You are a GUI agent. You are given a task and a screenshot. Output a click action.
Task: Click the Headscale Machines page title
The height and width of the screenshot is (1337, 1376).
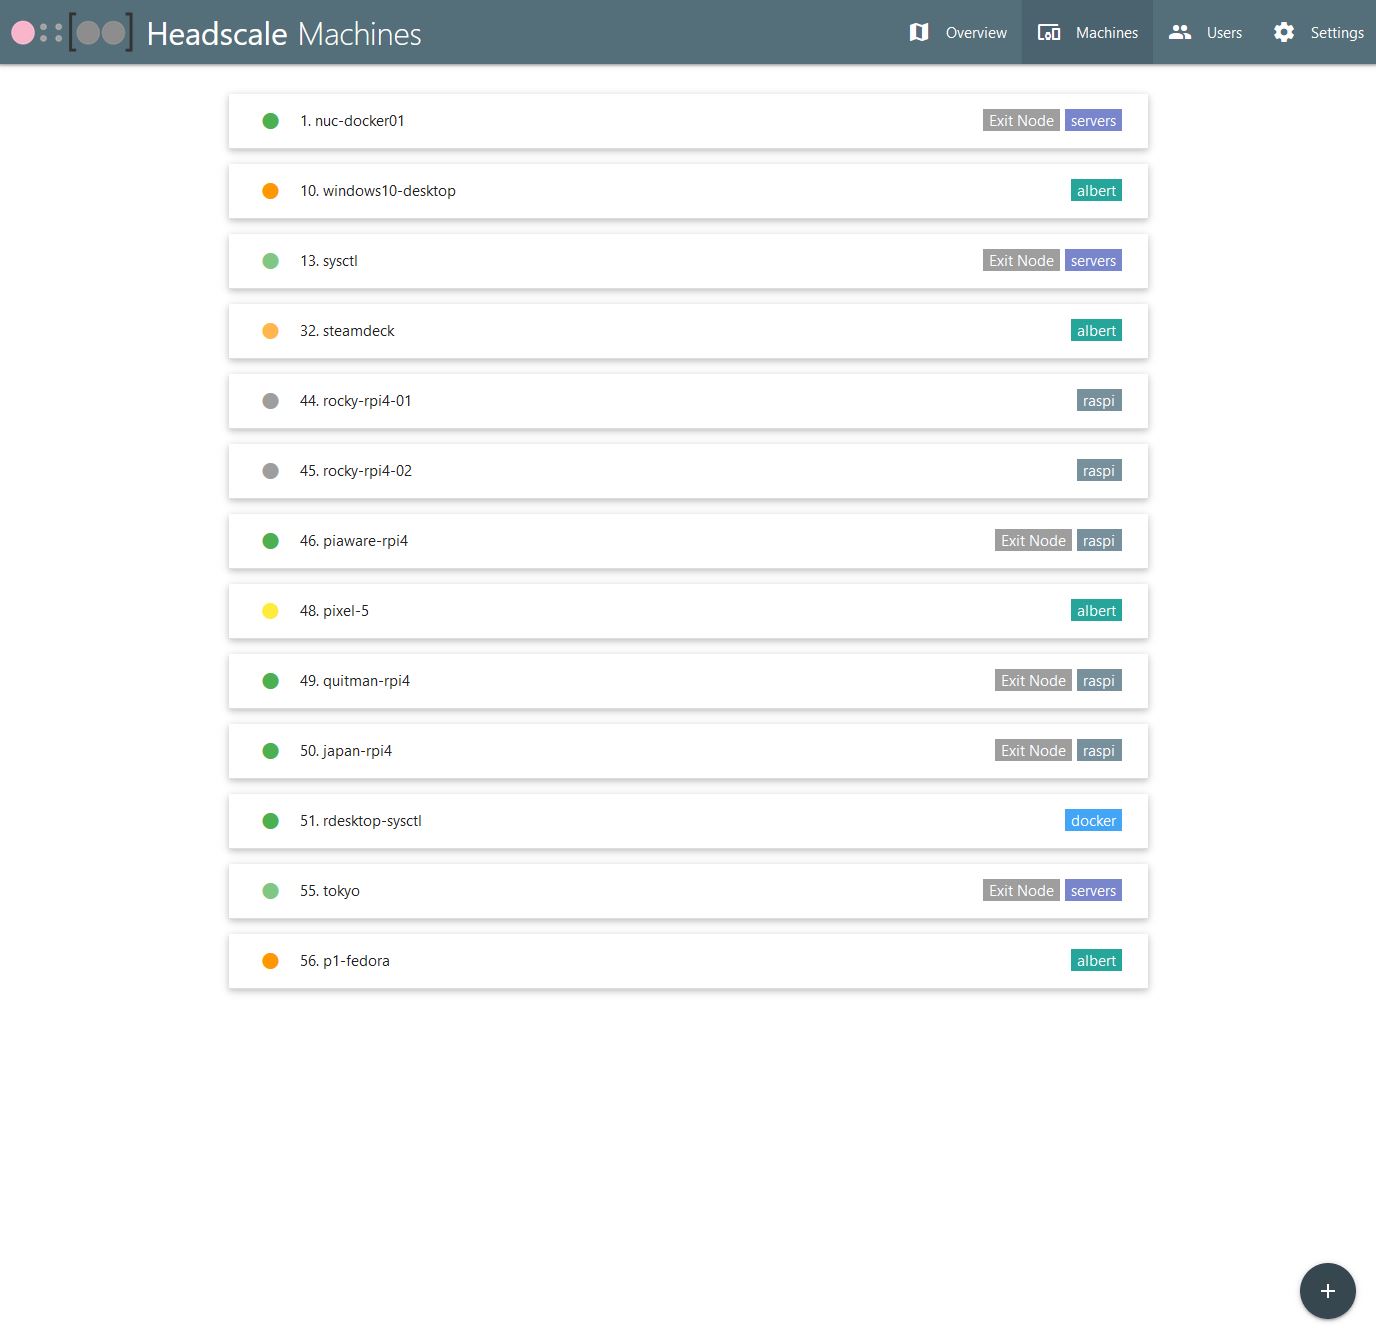point(284,34)
